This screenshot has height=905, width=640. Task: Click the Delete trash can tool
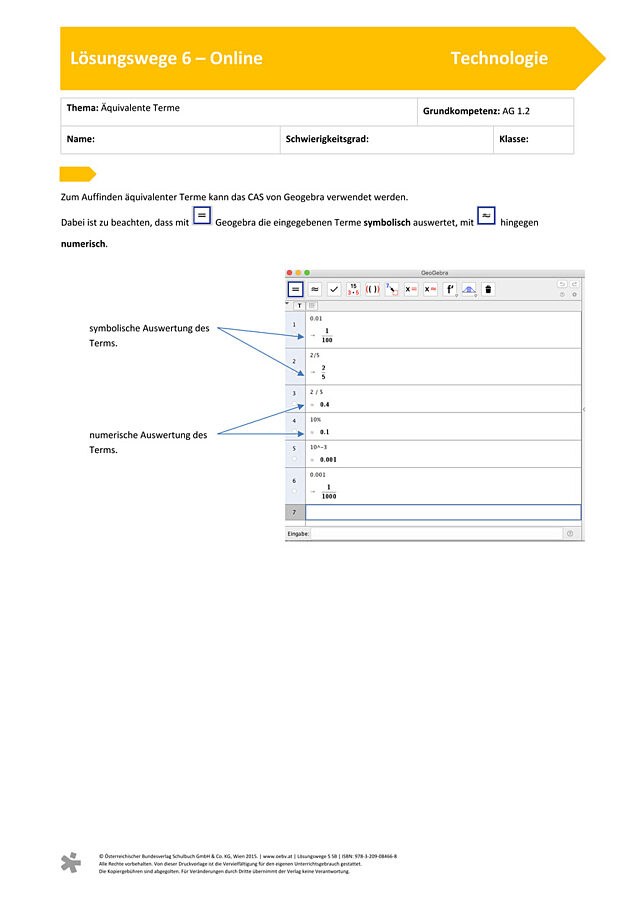point(488,289)
